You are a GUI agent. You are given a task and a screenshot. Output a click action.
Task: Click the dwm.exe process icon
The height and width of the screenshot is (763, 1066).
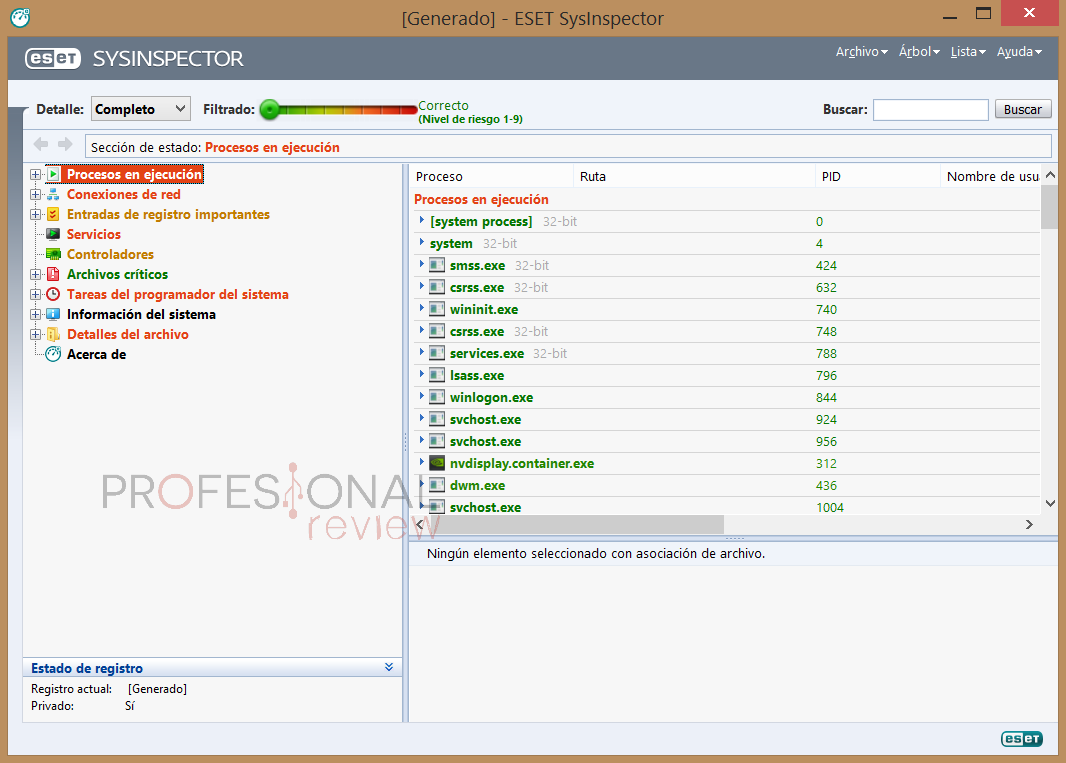pyautogui.click(x=437, y=486)
